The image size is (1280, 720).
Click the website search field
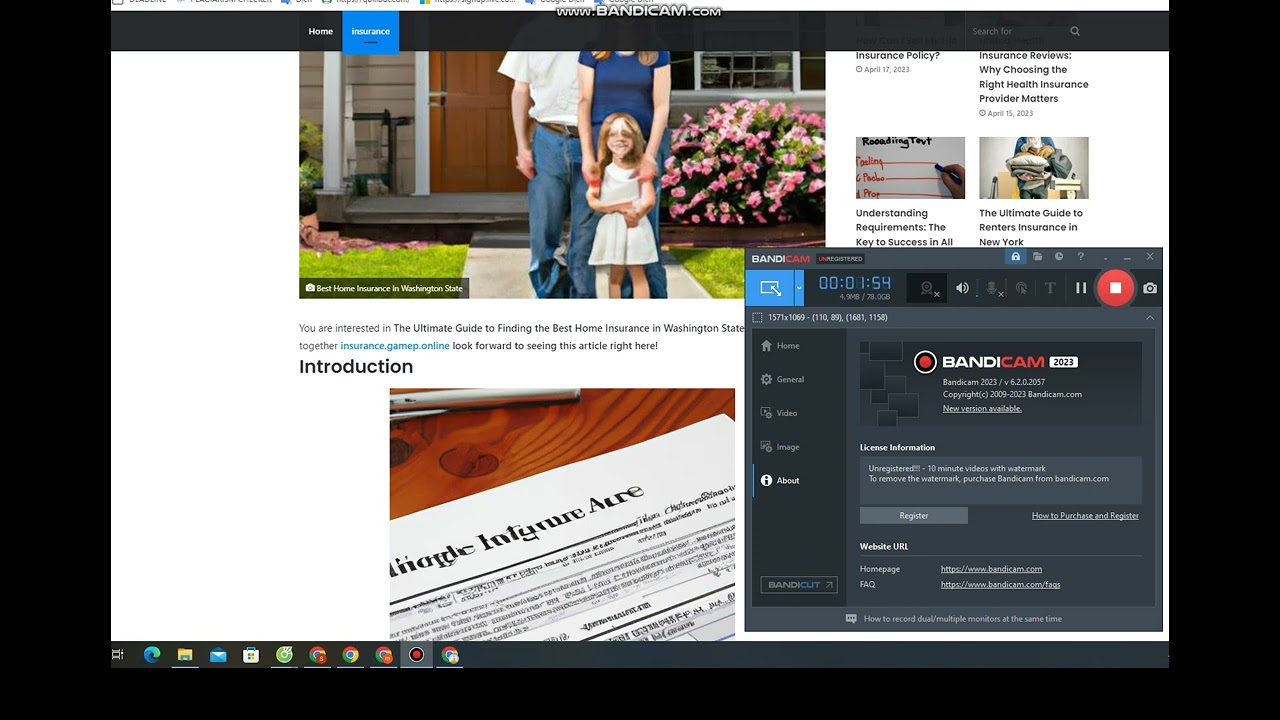click(1014, 32)
